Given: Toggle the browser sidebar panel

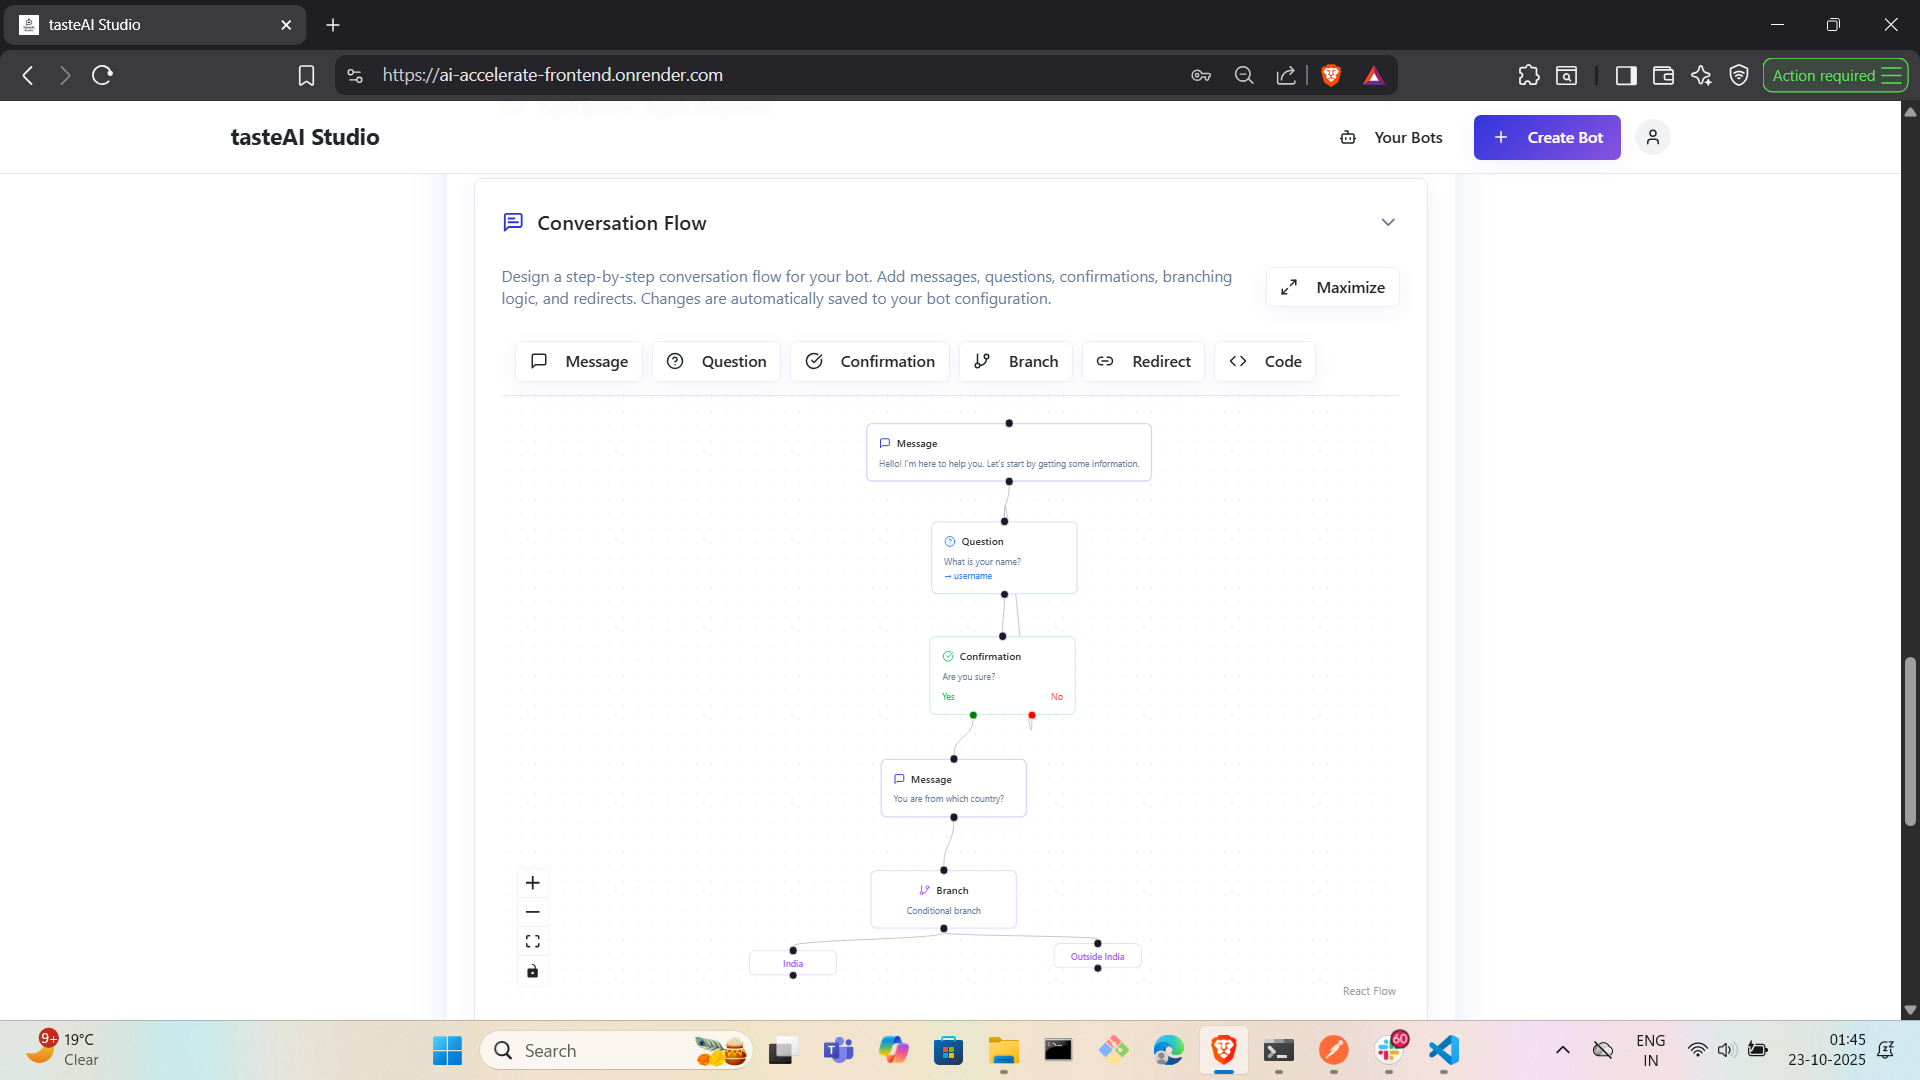Looking at the screenshot, I should (x=1626, y=75).
